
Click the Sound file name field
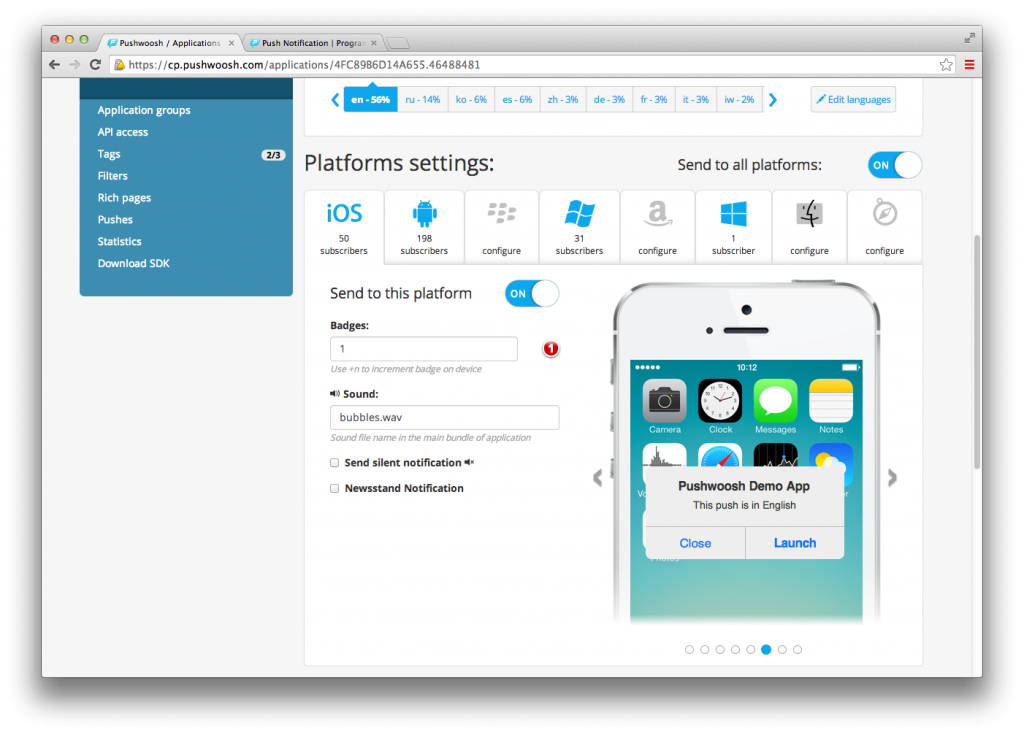[x=445, y=417]
